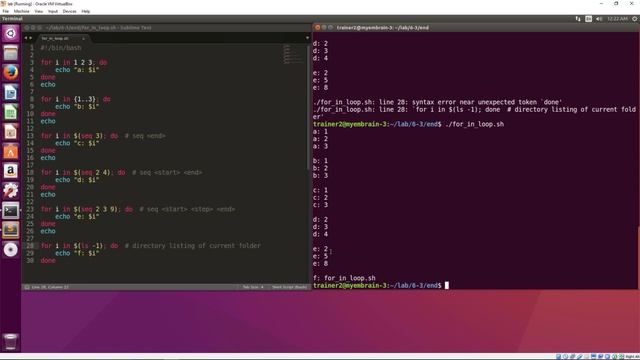Open the Files manager from the dock

coord(10,53)
